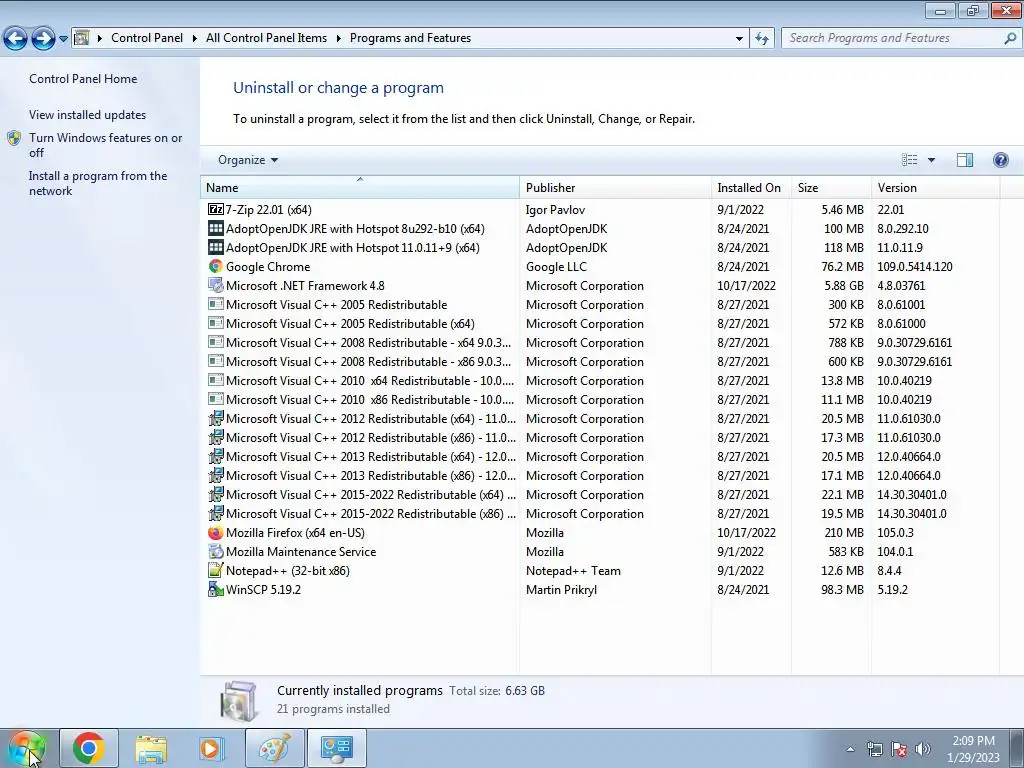Click the Notepad++ list icon

216,571
